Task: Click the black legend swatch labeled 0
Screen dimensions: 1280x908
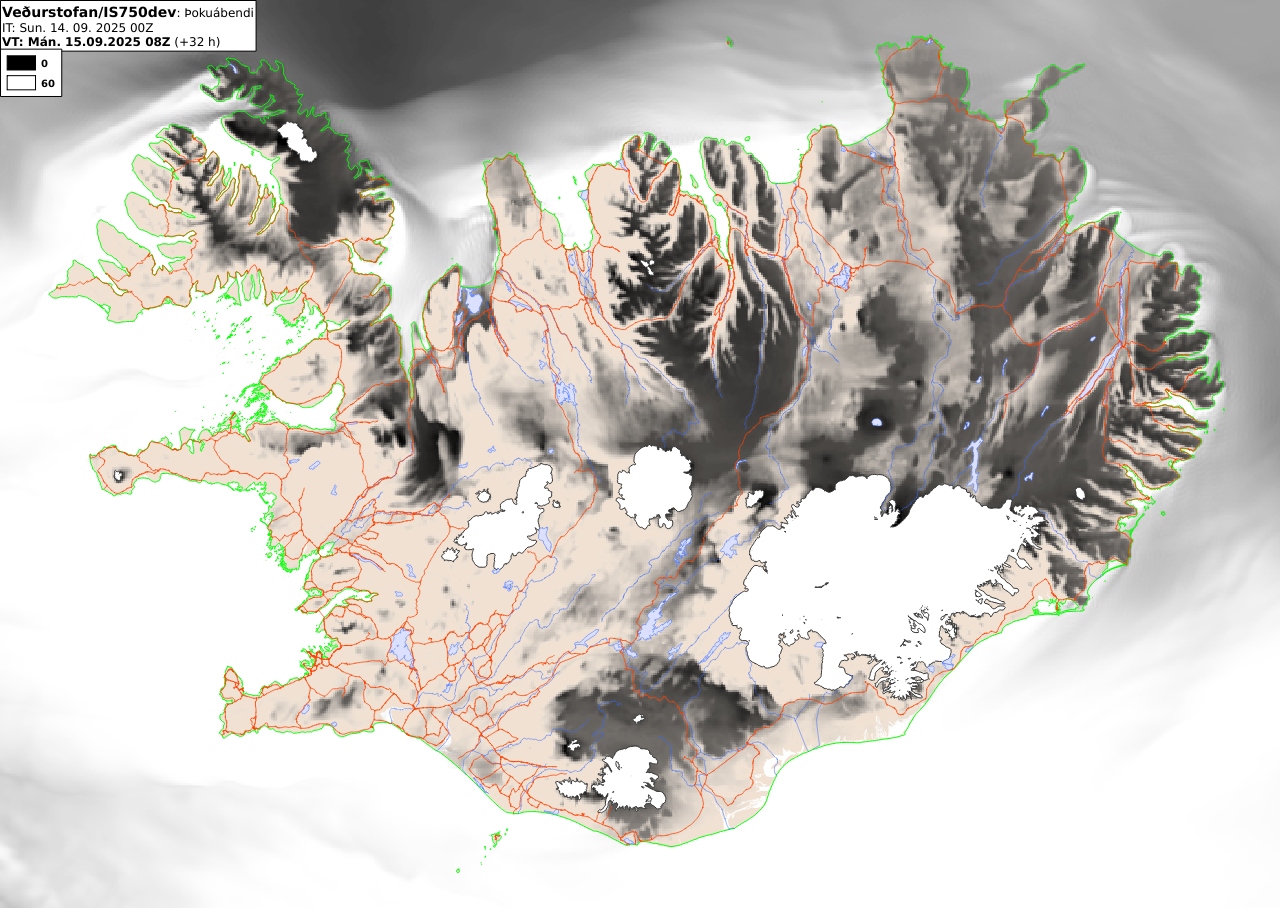Action: [x=21, y=63]
